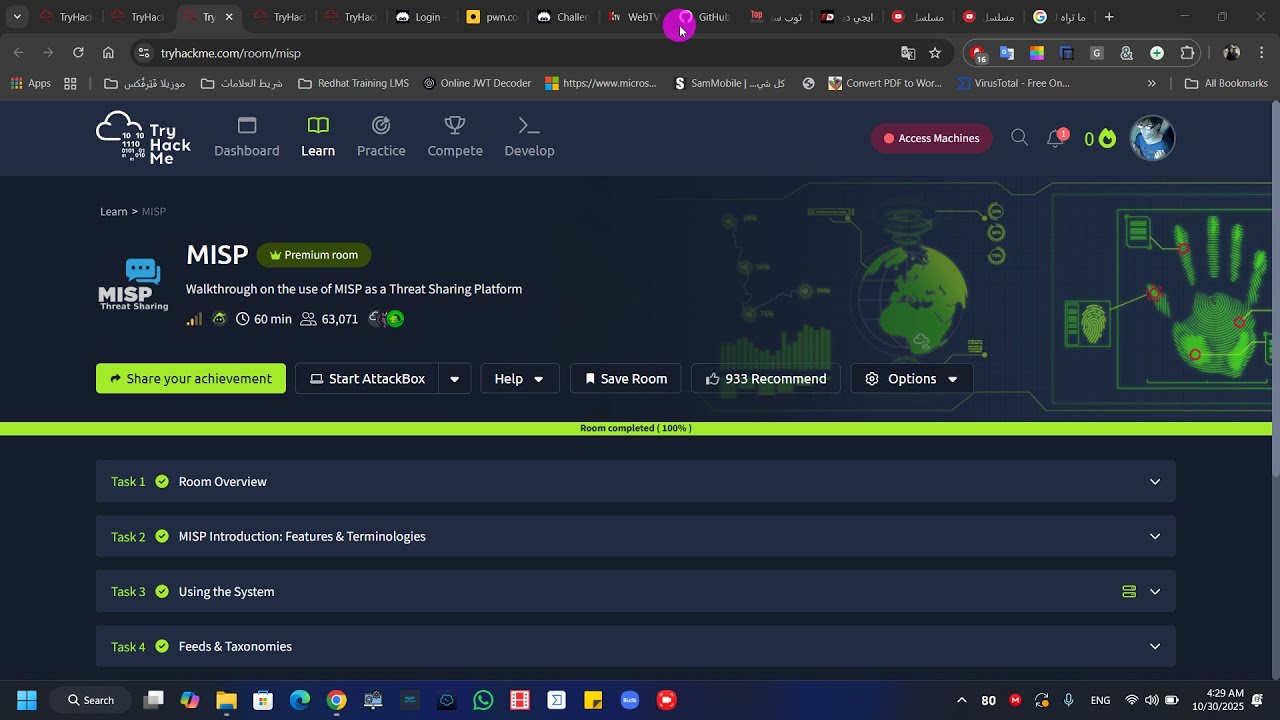This screenshot has height=720, width=1280.
Task: Click the room creator avatar icons
Action: click(386, 319)
